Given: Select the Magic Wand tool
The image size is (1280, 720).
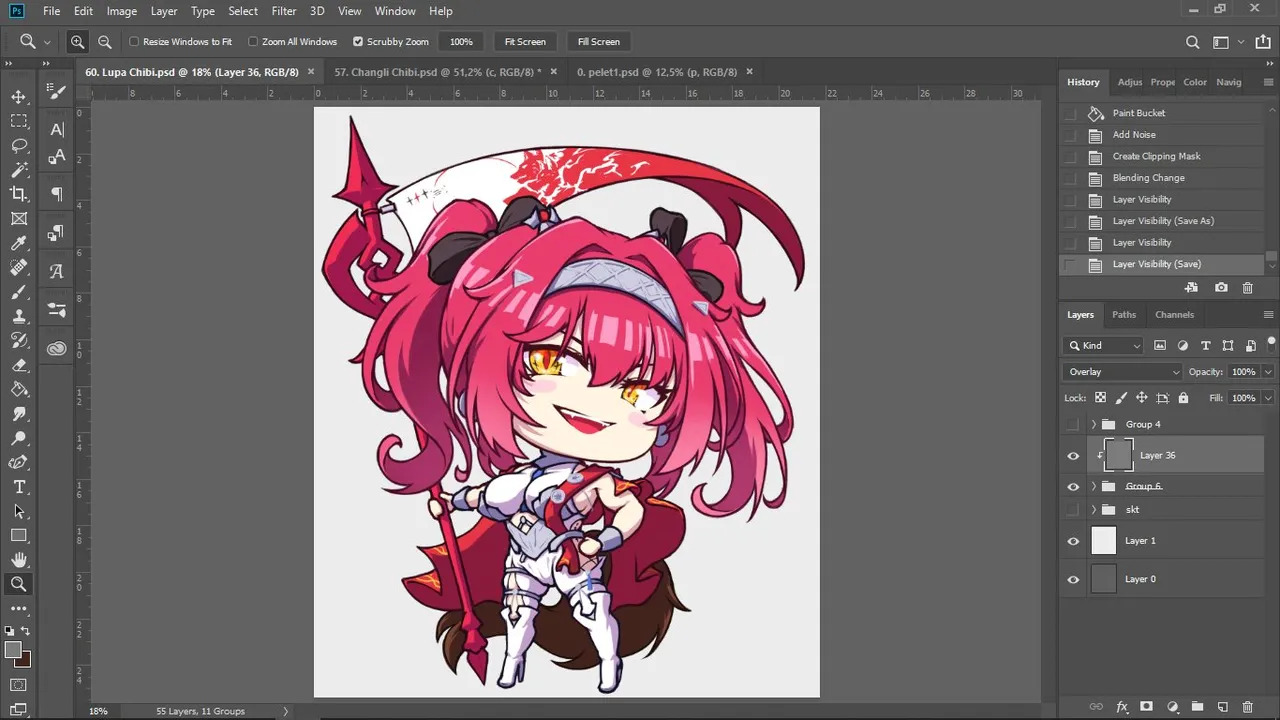Looking at the screenshot, I should point(18,170).
